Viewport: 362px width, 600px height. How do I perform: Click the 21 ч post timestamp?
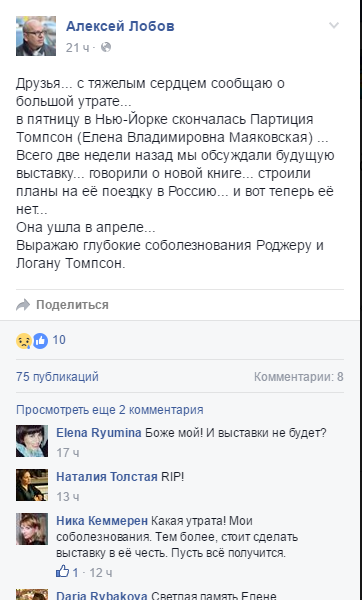(77, 47)
